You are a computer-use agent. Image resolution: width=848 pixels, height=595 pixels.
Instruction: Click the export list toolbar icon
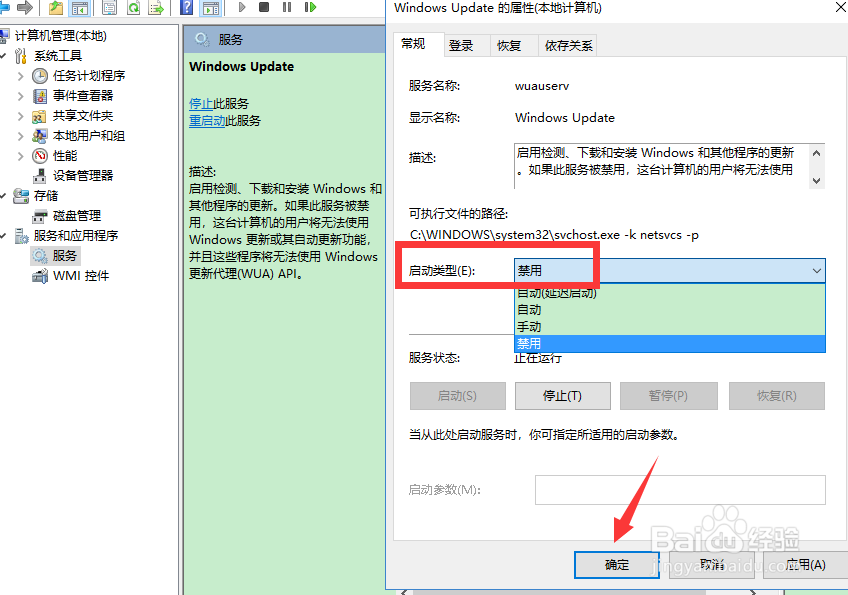point(156,7)
